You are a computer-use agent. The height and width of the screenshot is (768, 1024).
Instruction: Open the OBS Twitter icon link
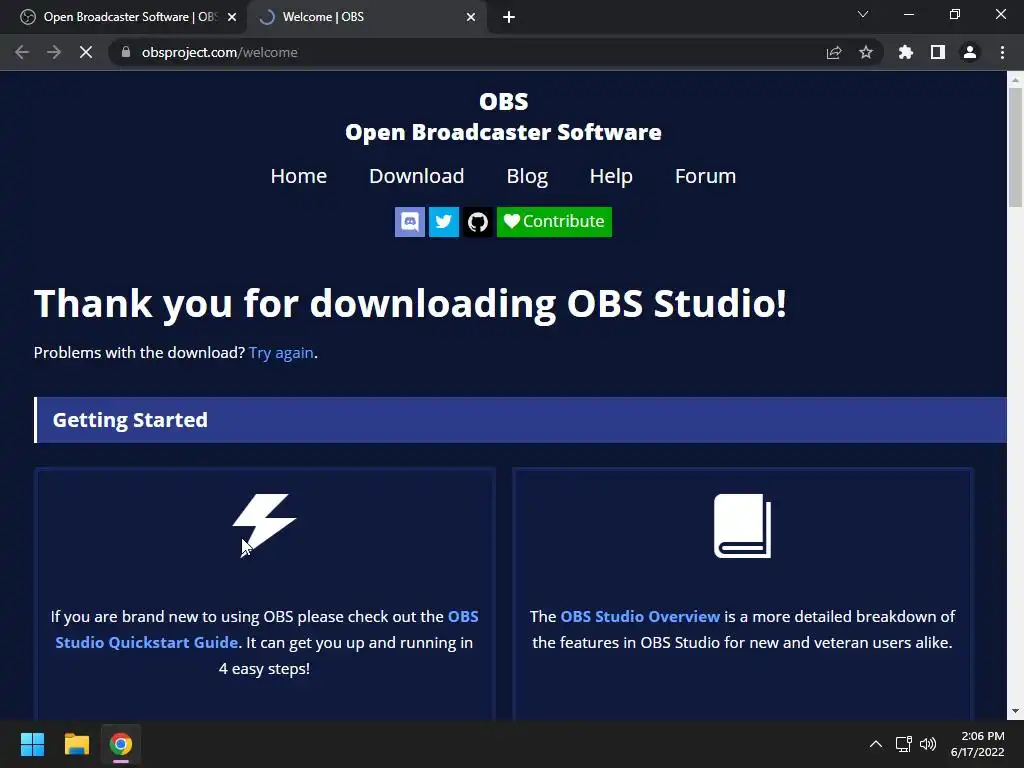tap(443, 222)
